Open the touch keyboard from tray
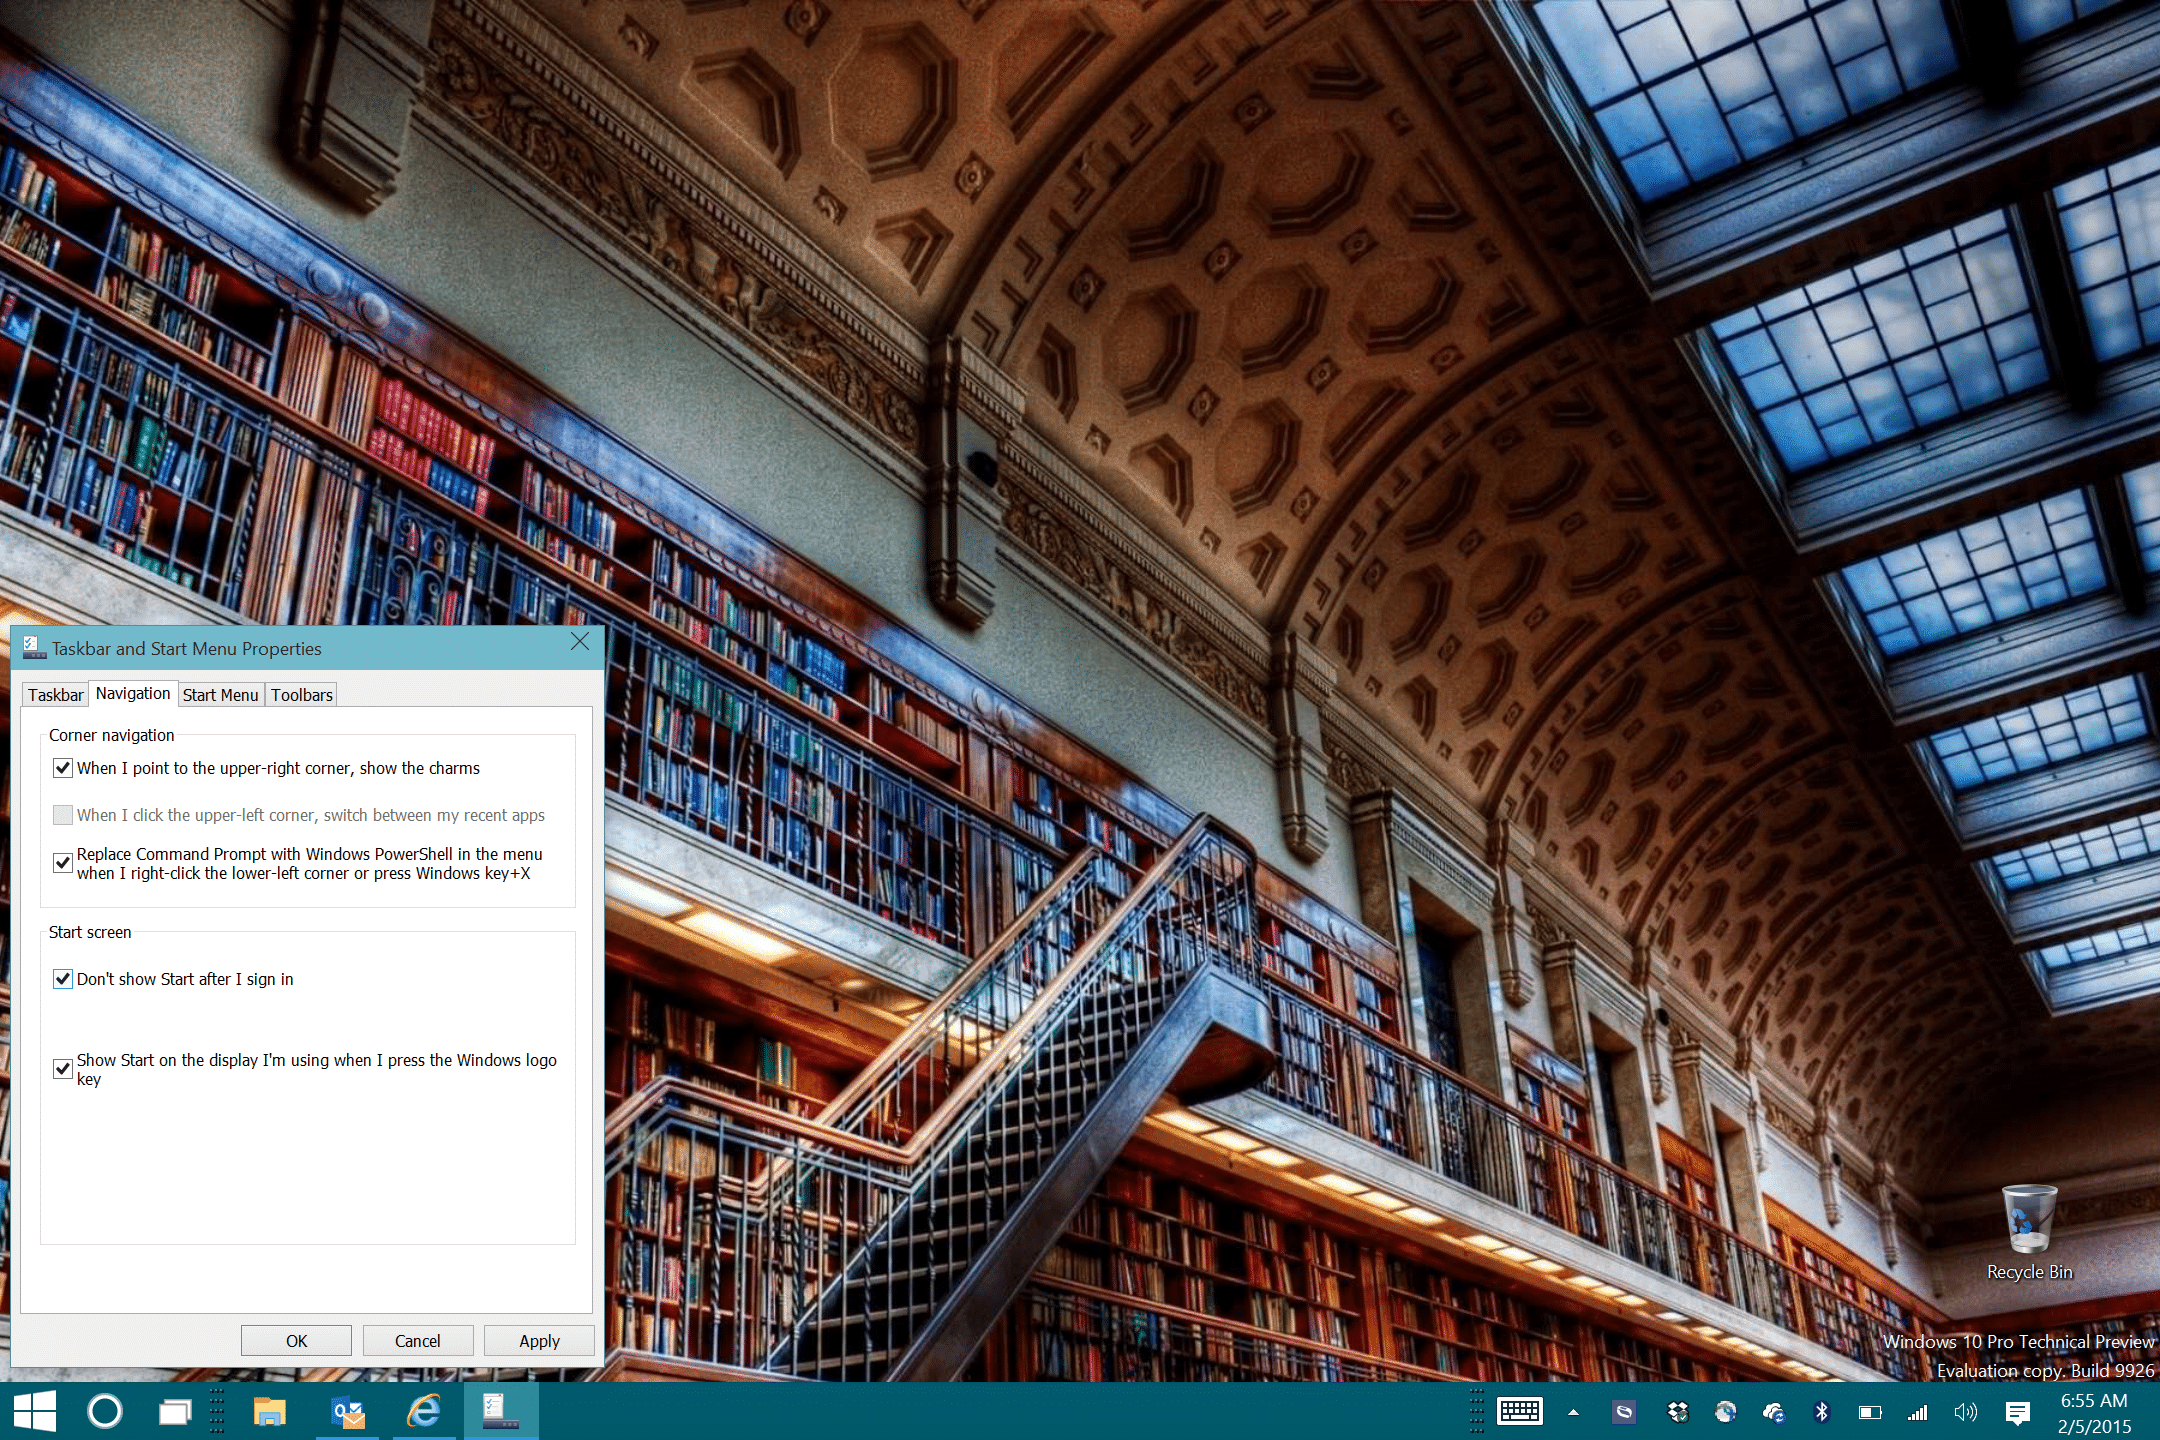Image resolution: width=2160 pixels, height=1440 pixels. click(x=1520, y=1412)
